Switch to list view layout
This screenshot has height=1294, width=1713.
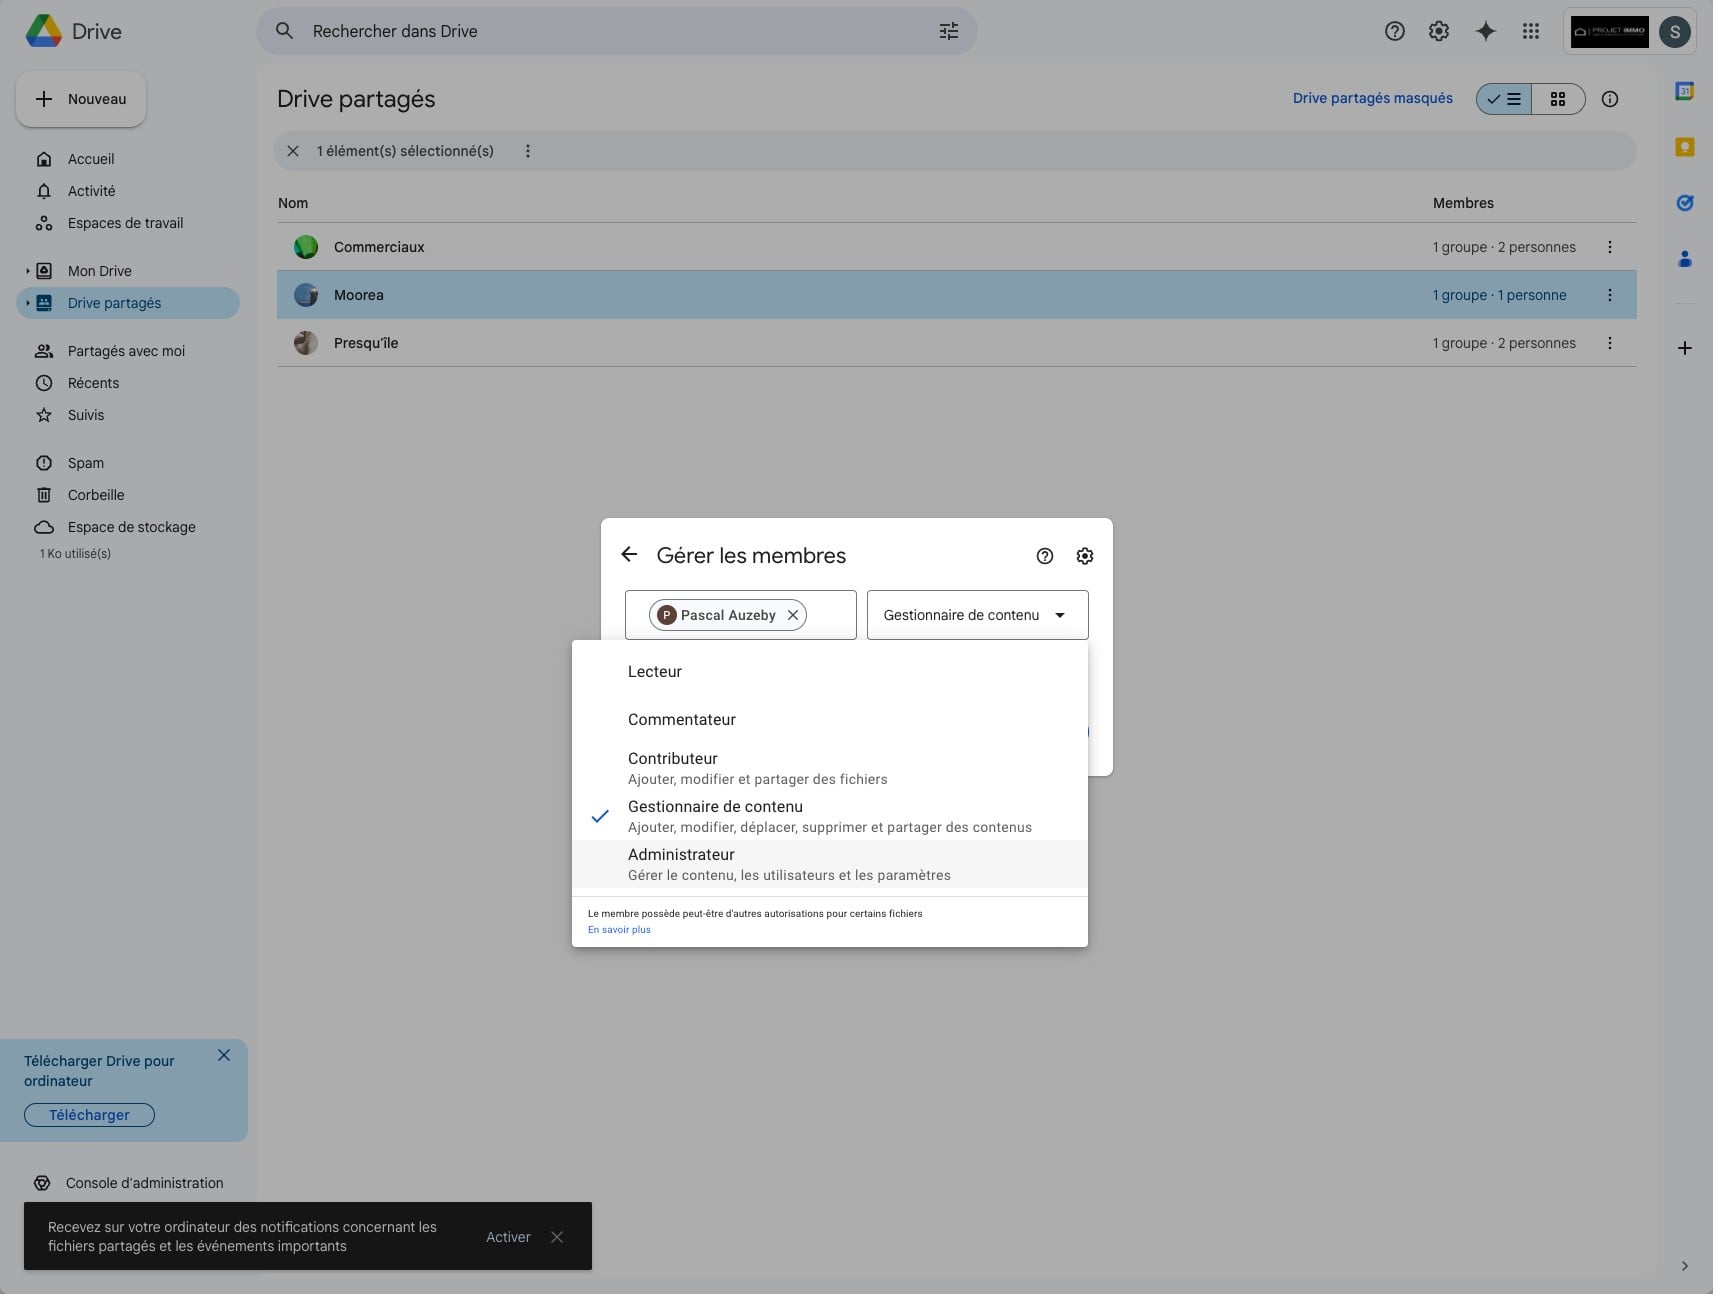[x=1504, y=99]
